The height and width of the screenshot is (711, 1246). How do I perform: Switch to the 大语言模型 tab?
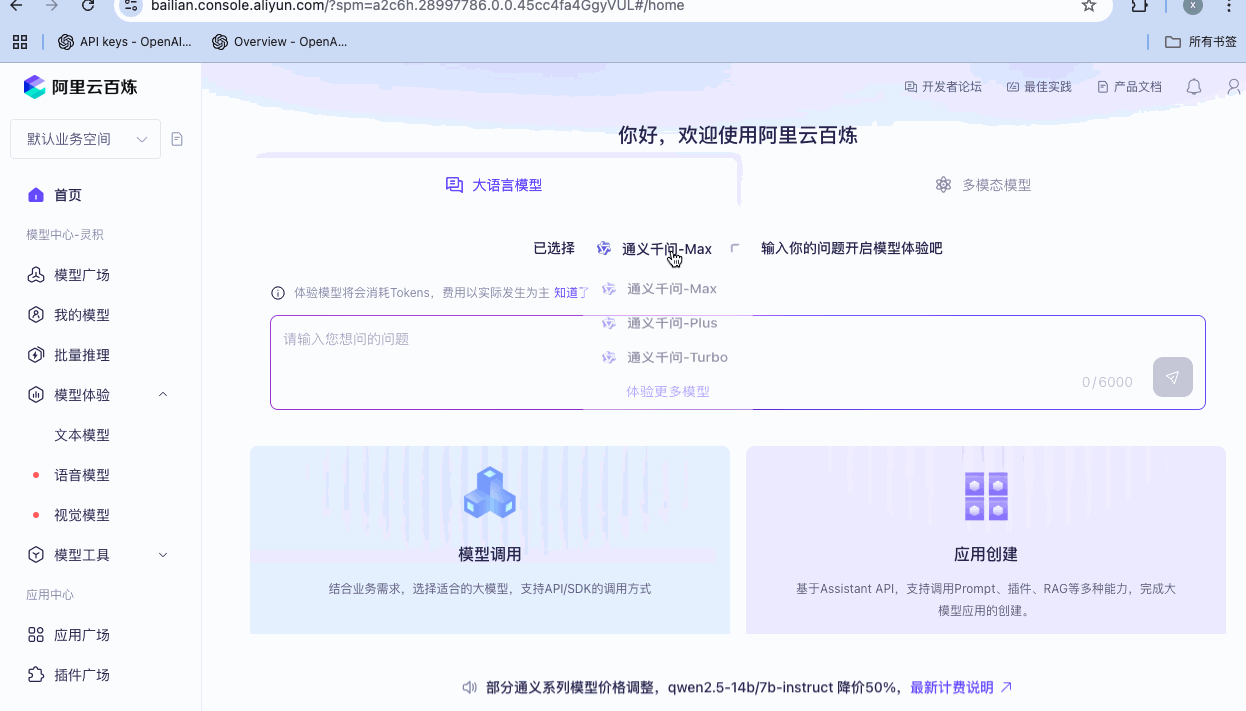click(x=494, y=185)
